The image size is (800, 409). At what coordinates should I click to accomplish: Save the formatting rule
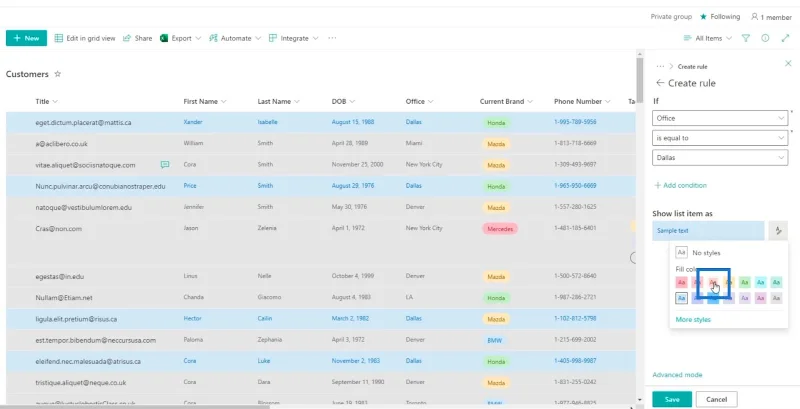tap(672, 399)
